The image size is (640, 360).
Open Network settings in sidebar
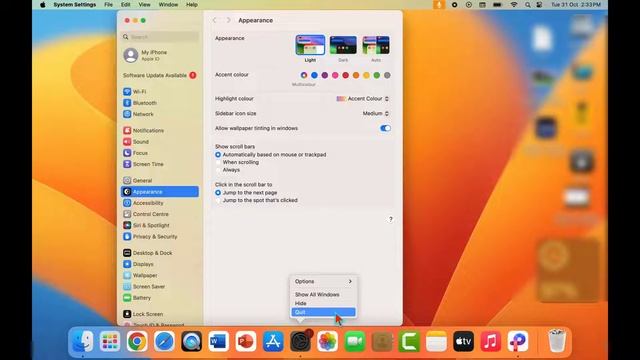click(x=160, y=114)
